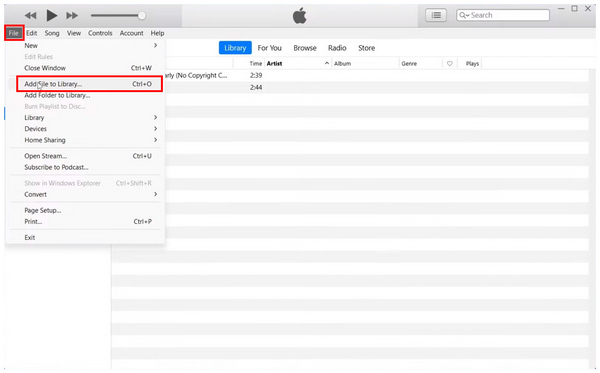This screenshot has height=373, width=600.
Task: Switch to the Library tab
Action: point(235,48)
